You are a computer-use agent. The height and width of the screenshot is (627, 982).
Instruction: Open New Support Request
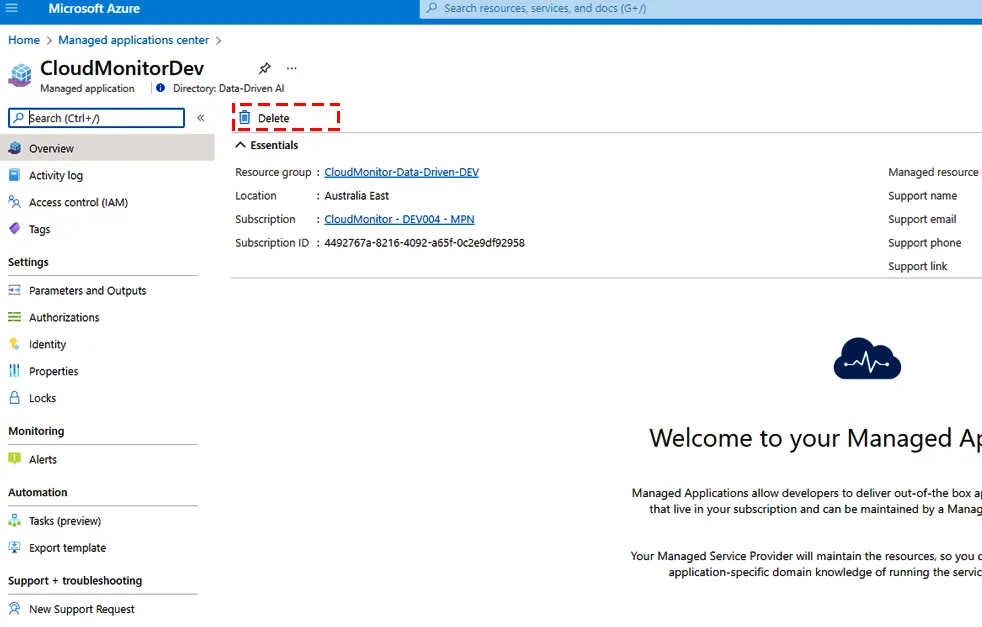(x=81, y=609)
